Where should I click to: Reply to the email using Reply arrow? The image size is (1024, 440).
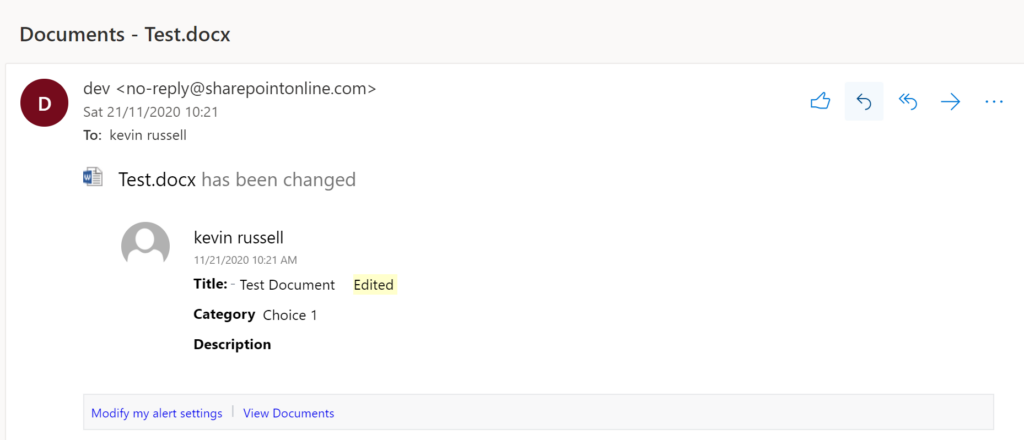click(x=864, y=102)
